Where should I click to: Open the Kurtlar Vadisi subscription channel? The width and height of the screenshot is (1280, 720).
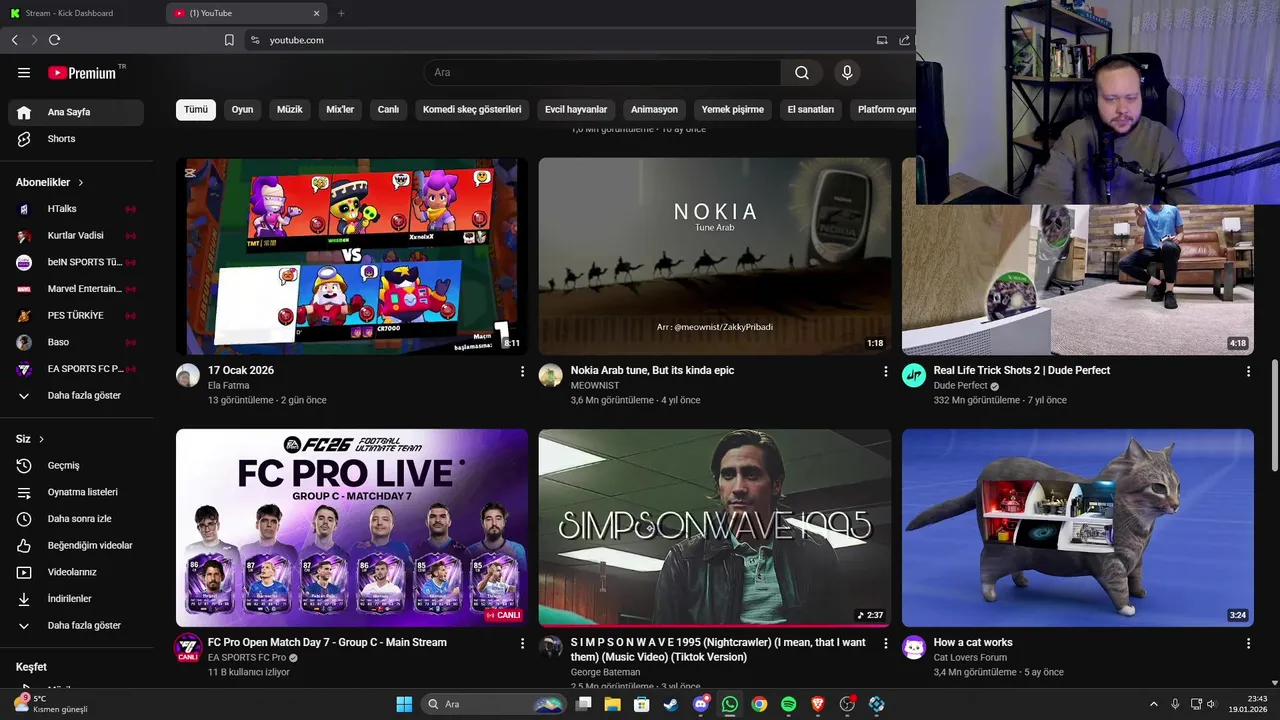76,236
